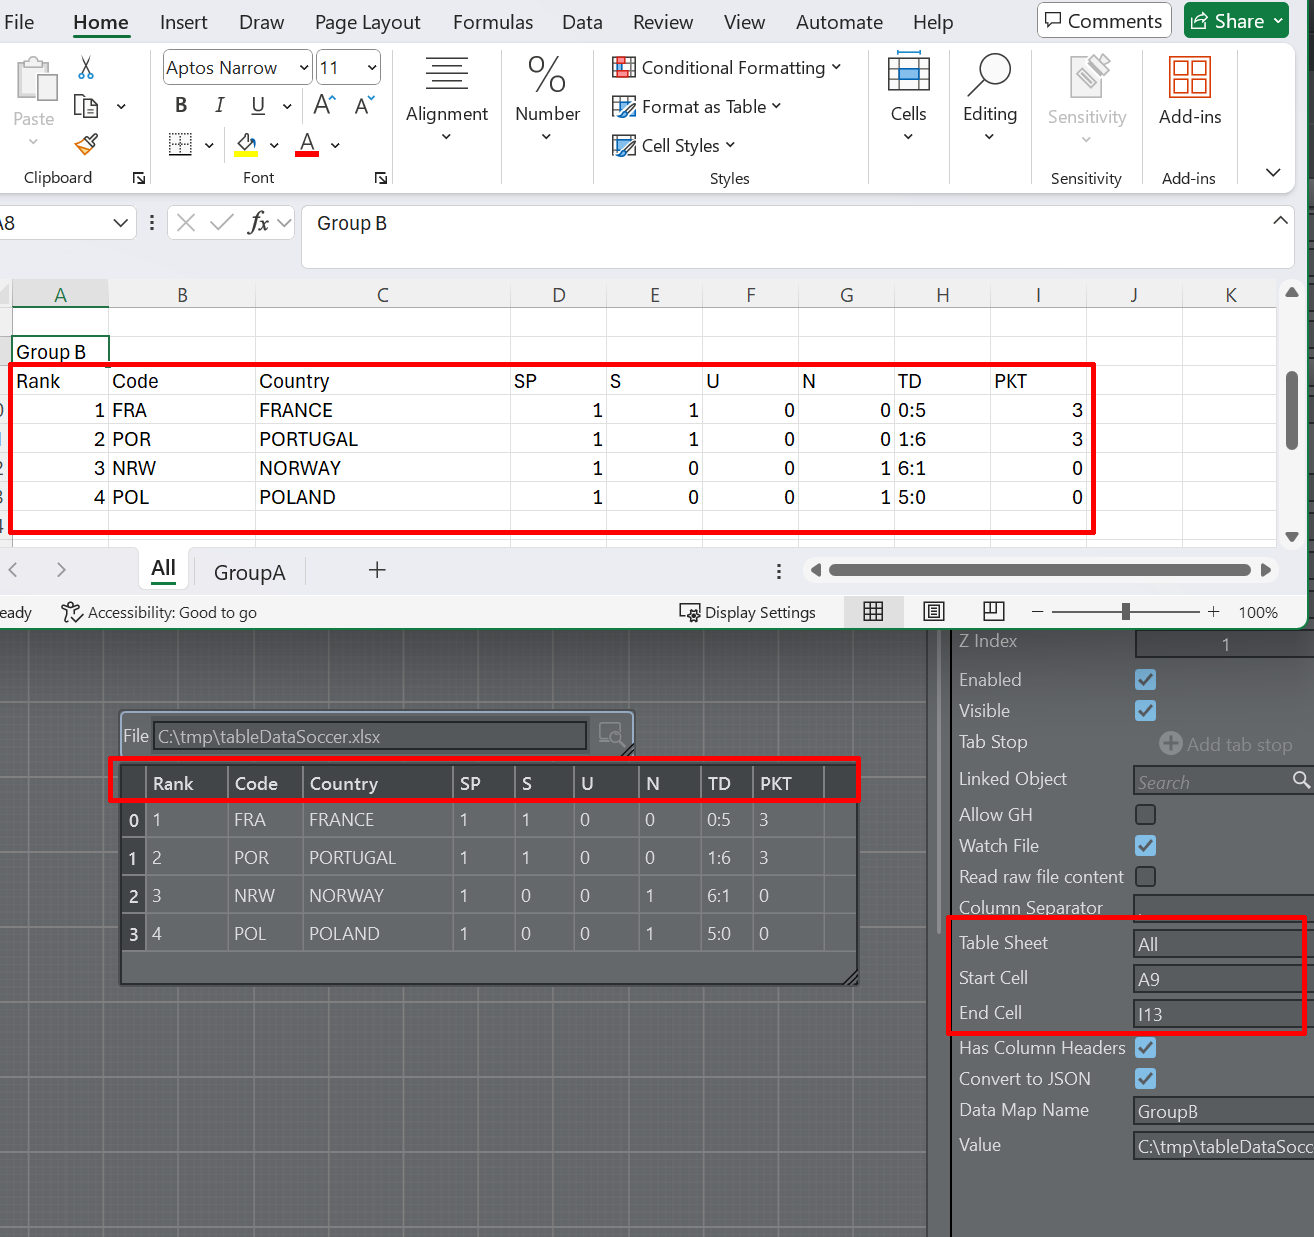The height and width of the screenshot is (1237, 1314).
Task: Click the Start Cell input field
Action: 1217,979
